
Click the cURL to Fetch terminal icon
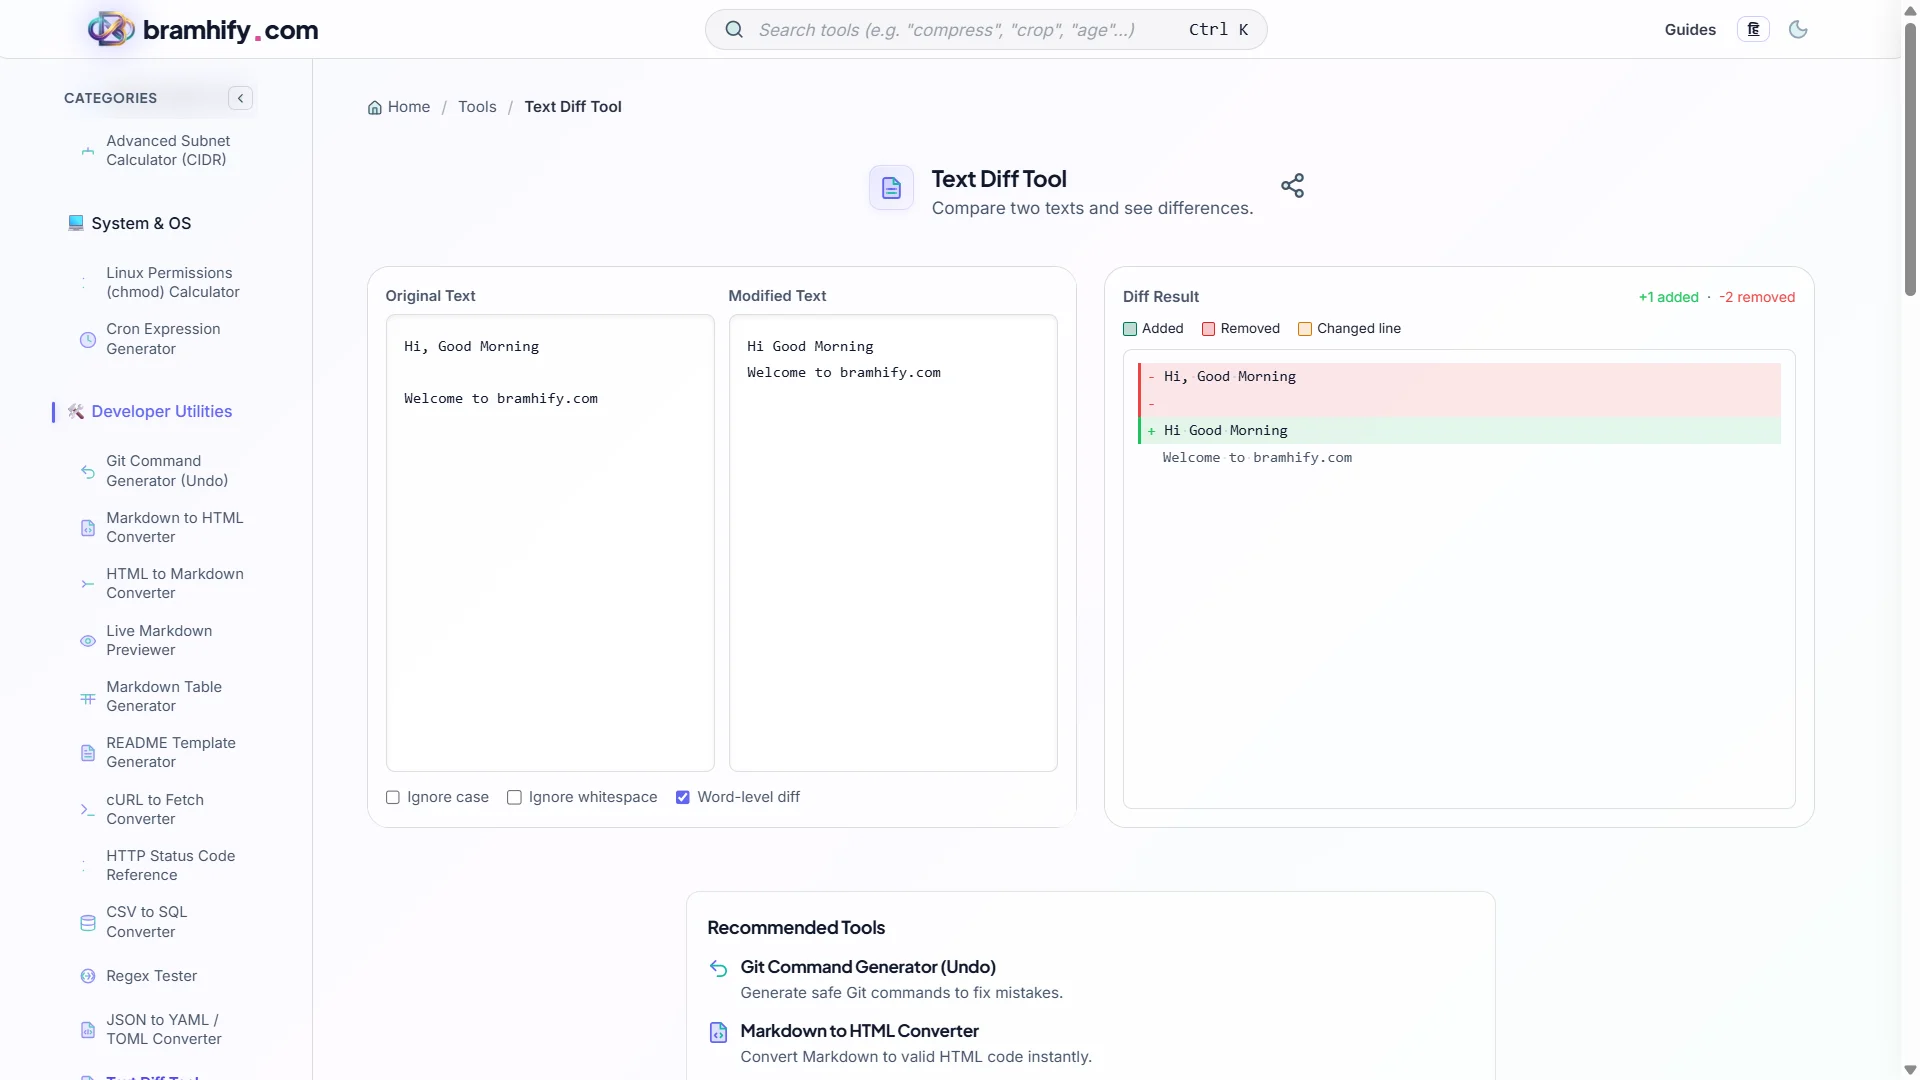pyautogui.click(x=88, y=810)
